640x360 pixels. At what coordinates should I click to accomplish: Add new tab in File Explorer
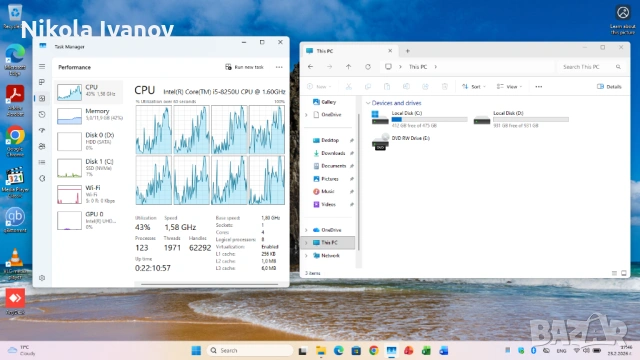pos(407,51)
